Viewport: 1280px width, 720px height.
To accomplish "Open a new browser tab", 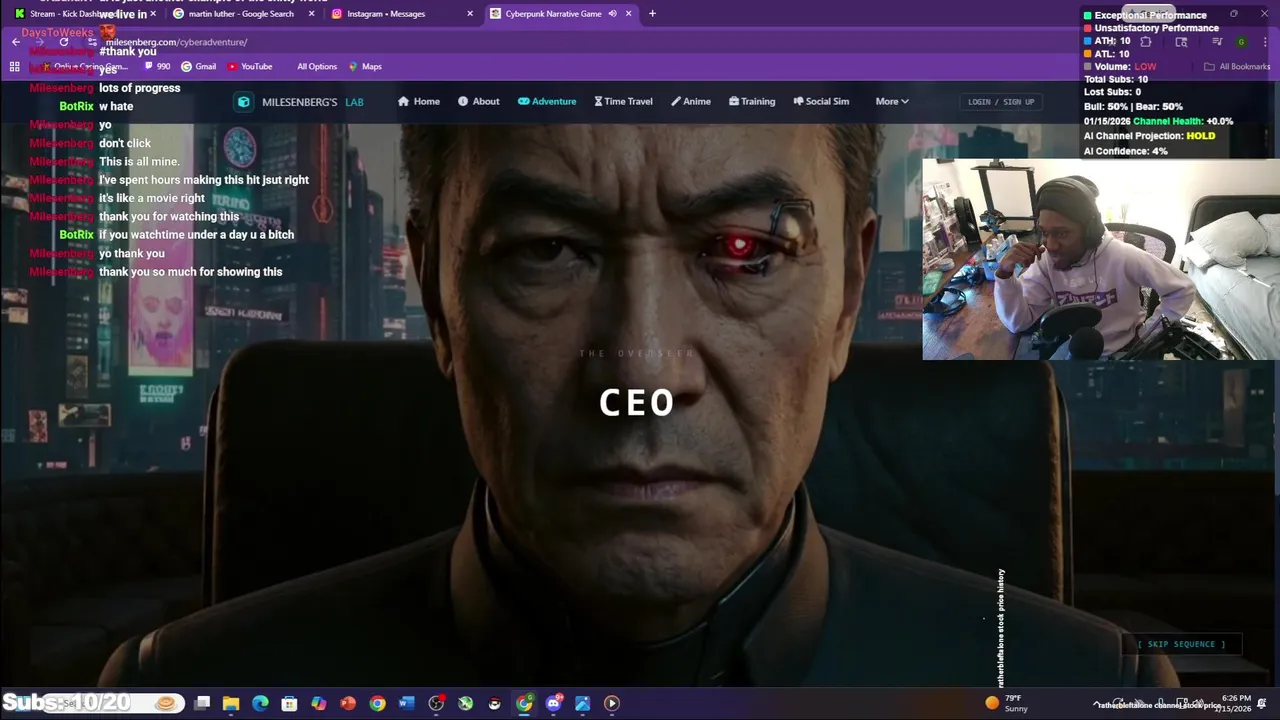I will tap(652, 14).
